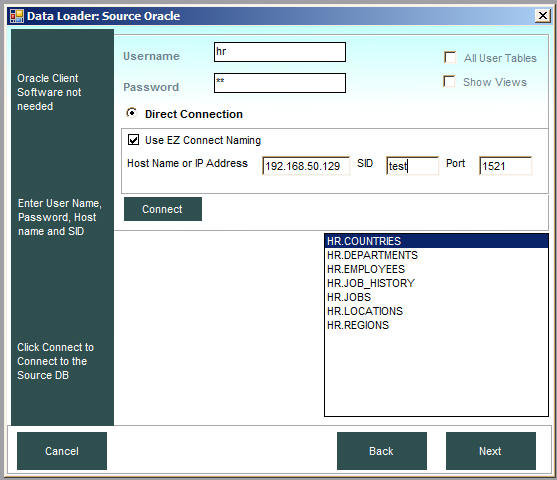Select HR.REGIONS table in list

(436, 325)
